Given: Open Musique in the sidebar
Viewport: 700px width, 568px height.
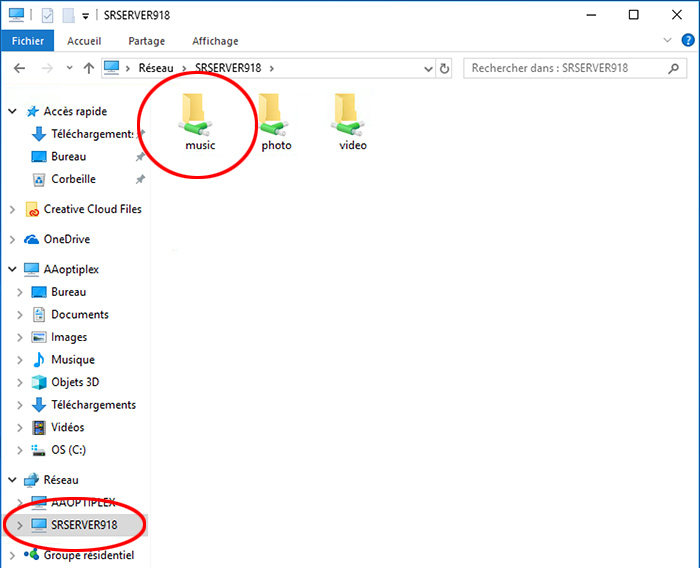Looking at the screenshot, I should click(x=73, y=359).
